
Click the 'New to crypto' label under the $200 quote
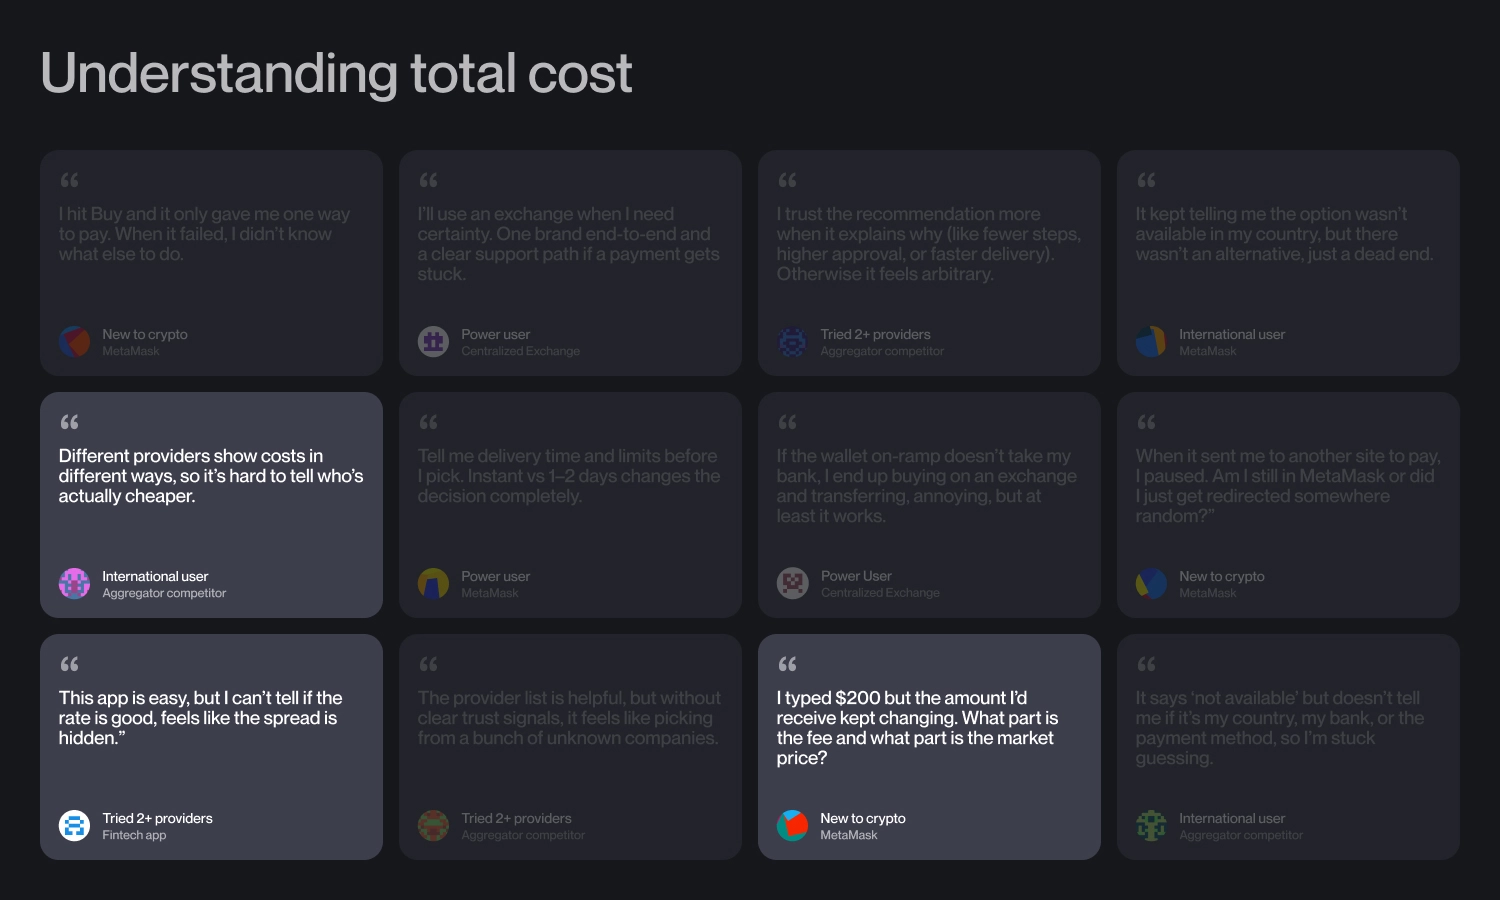point(863,818)
